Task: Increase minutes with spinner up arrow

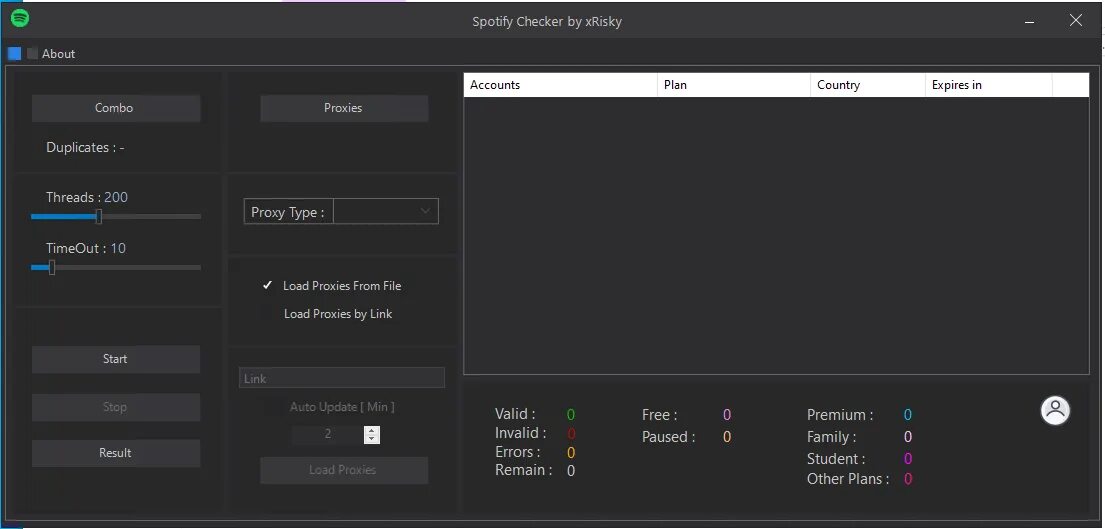Action: point(372,430)
